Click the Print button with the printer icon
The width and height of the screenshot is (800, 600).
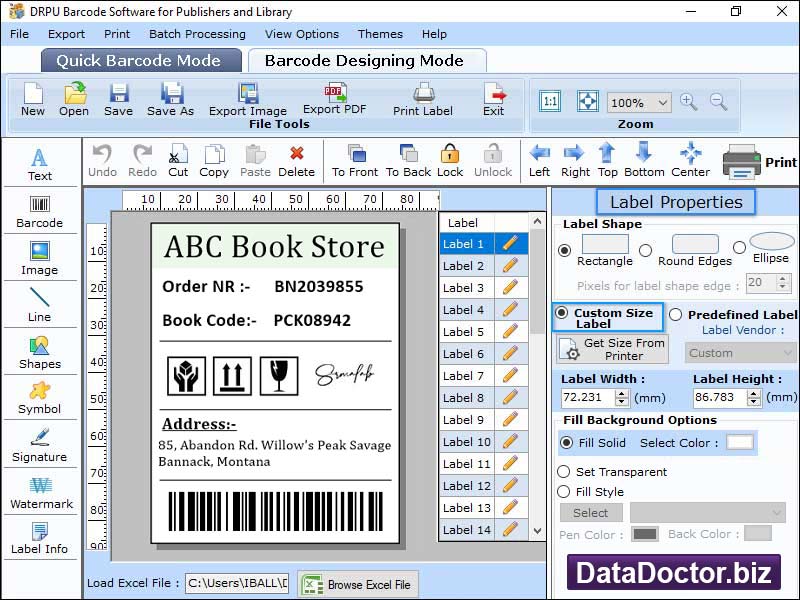(759, 162)
